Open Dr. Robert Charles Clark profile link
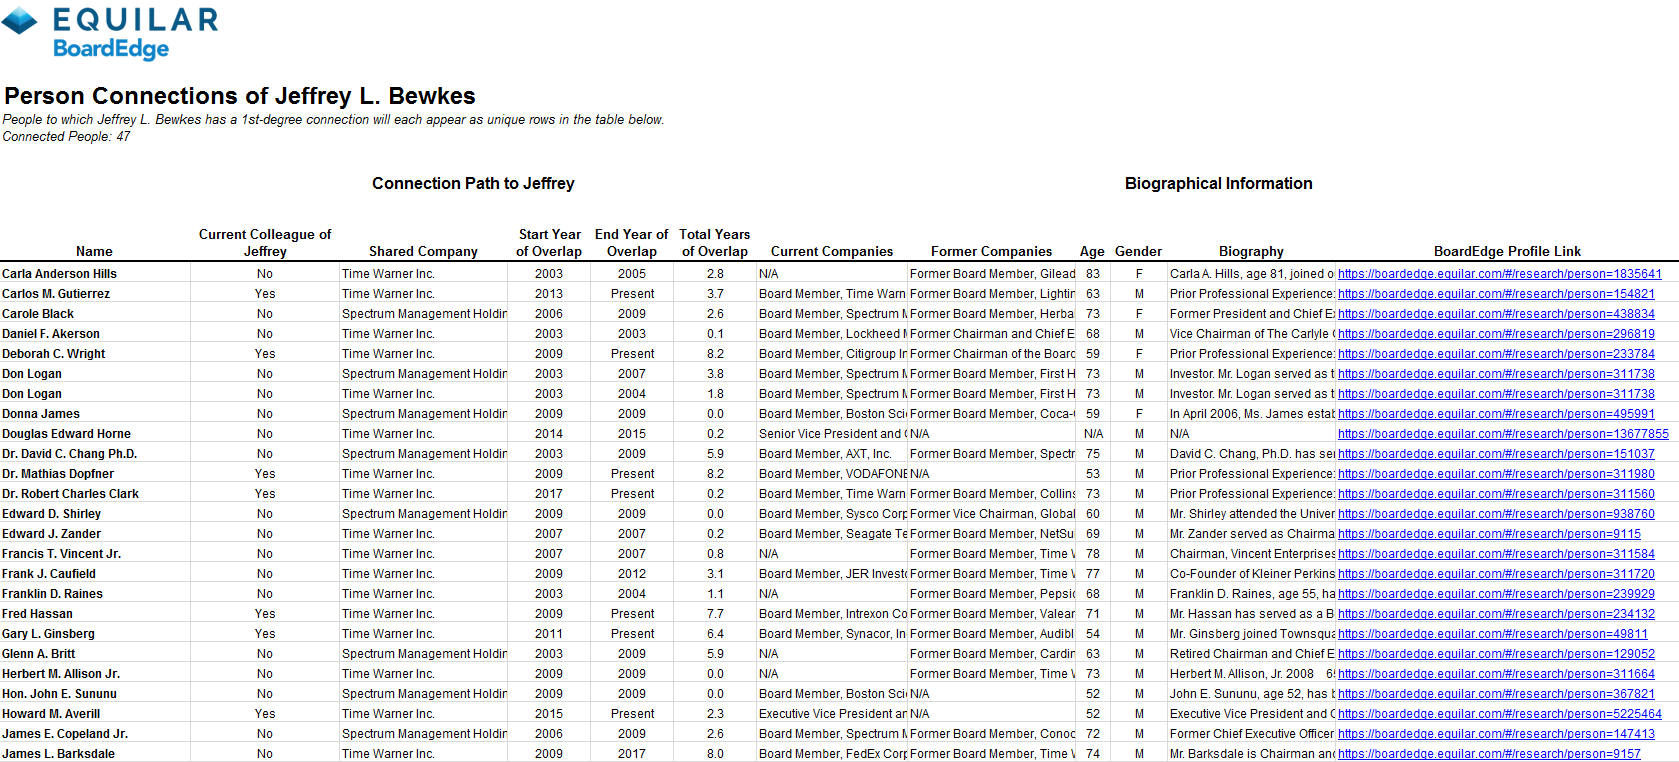1679x762 pixels. pyautogui.click(x=1496, y=494)
